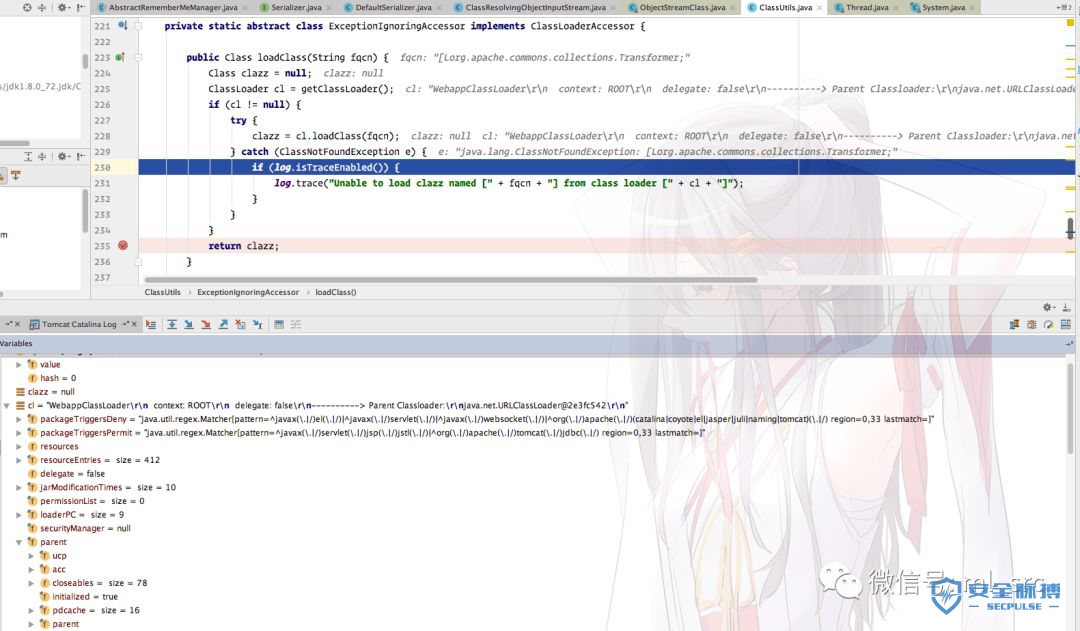Click Run to Cursor icon

(258, 324)
